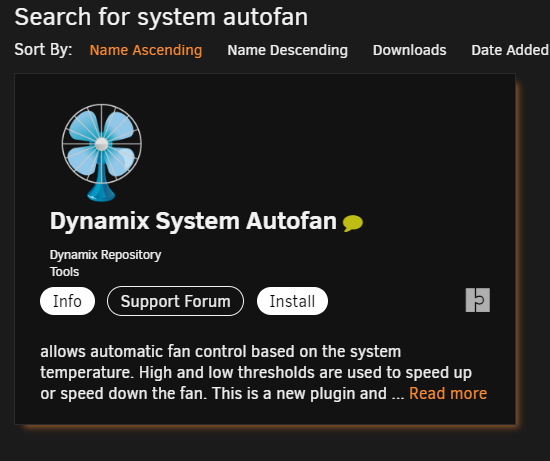Open the Info button for Autofan
The image size is (550, 461).
point(67,301)
